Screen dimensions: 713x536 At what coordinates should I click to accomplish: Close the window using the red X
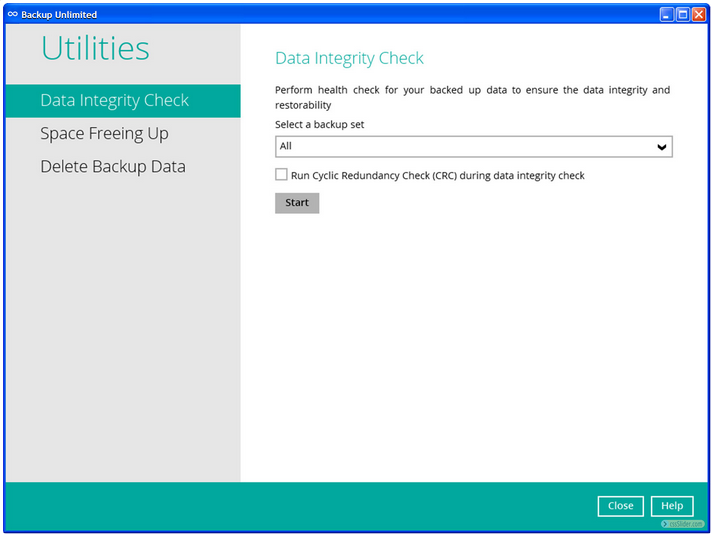699,14
